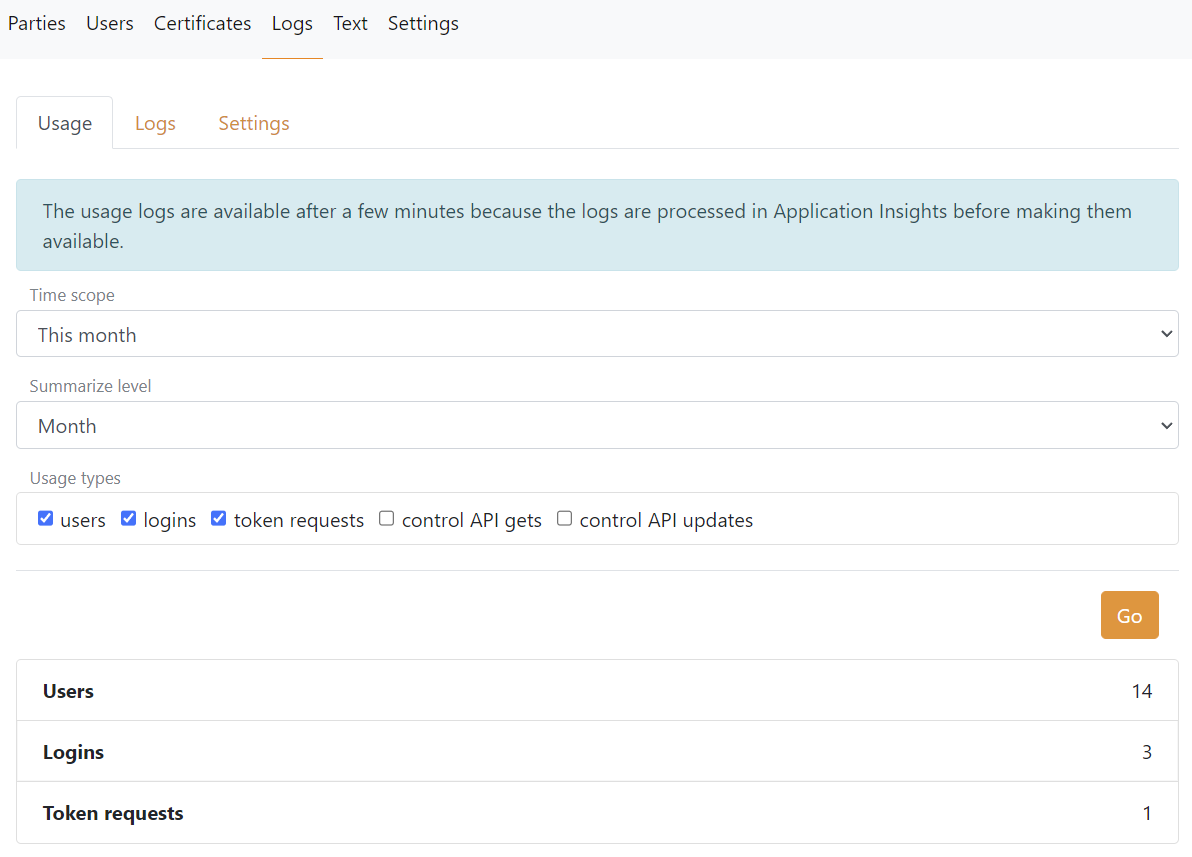Open the Text menu item

pyautogui.click(x=350, y=23)
